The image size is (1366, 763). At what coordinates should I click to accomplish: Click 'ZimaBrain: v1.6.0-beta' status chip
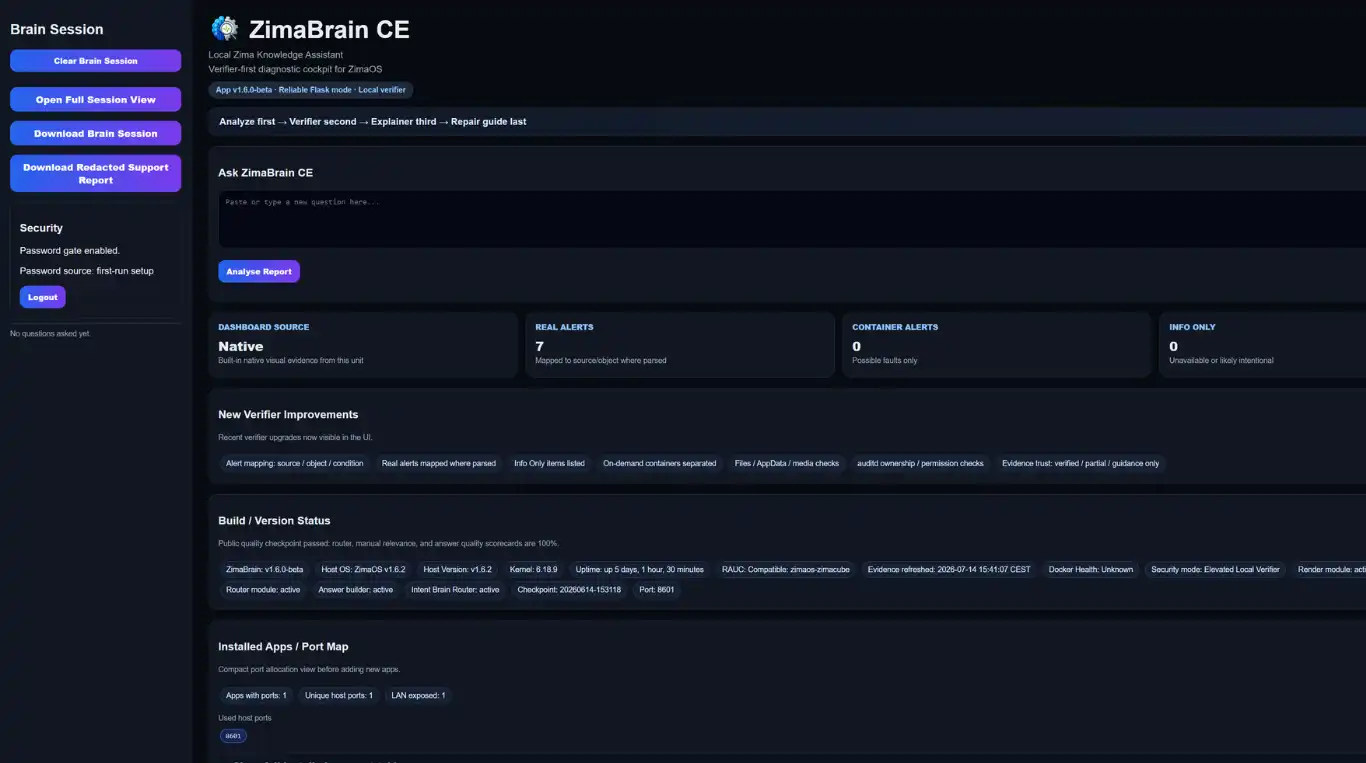(265, 570)
